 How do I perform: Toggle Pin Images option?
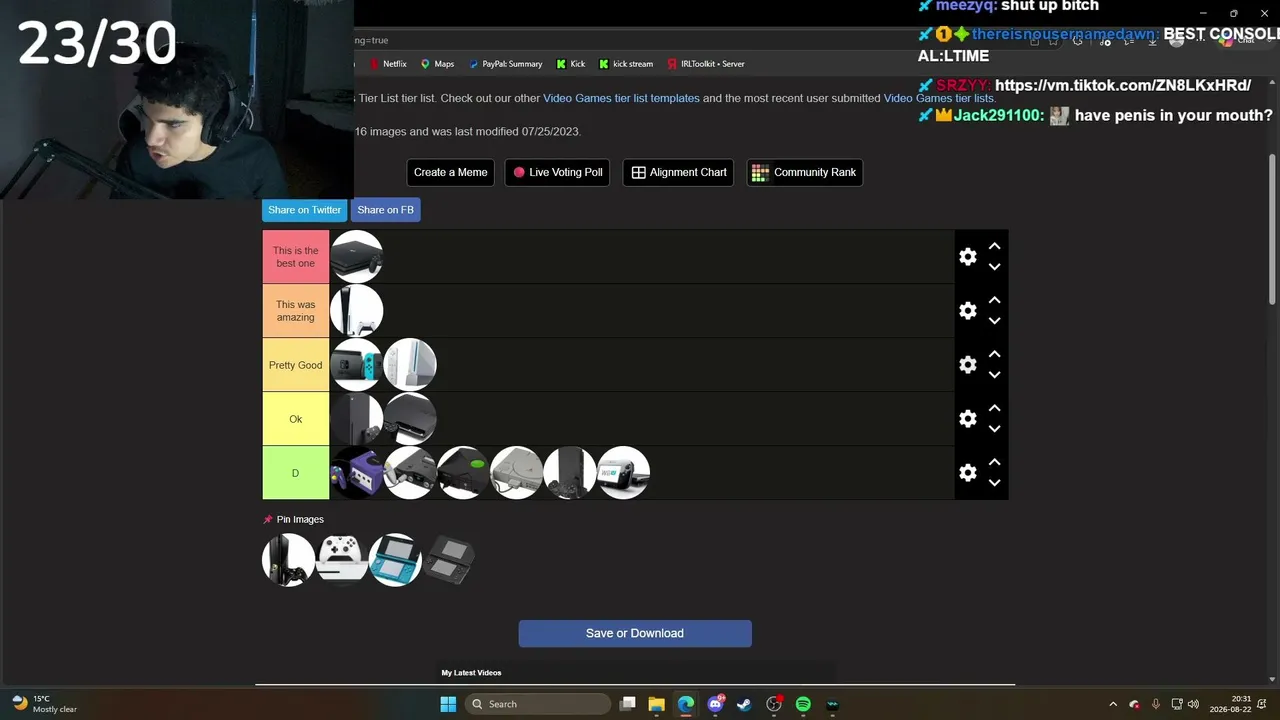coord(293,520)
